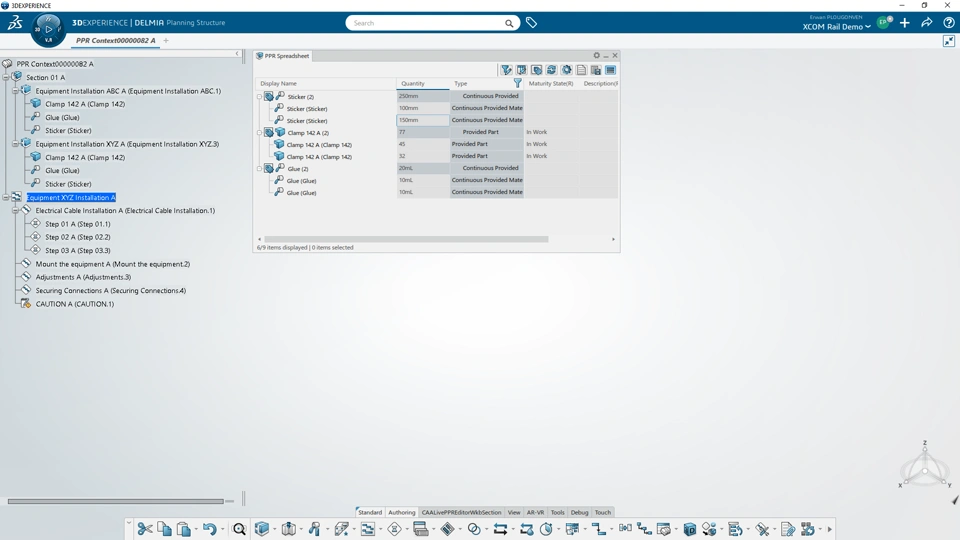Click the gear icon in spreadsheet toolbar
This screenshot has height=540, width=960.
pos(566,70)
